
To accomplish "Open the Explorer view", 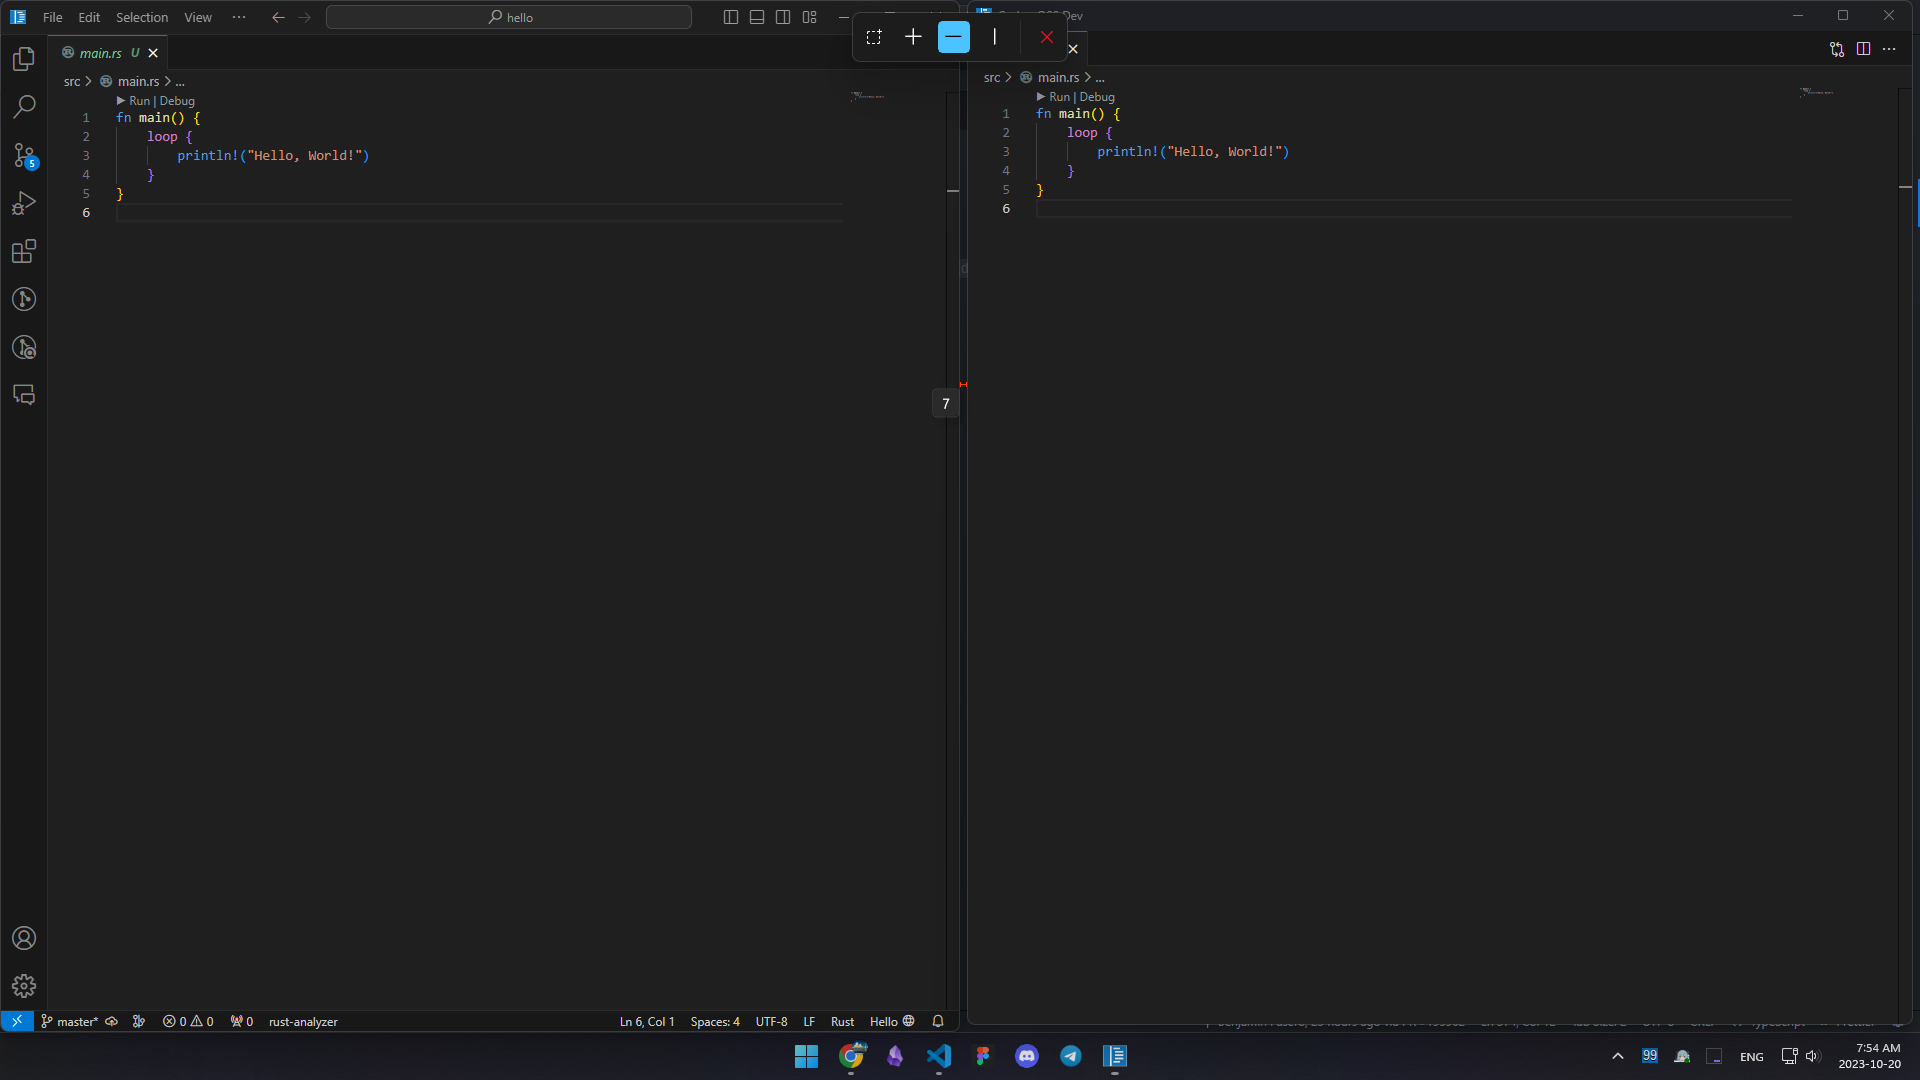I will point(24,59).
